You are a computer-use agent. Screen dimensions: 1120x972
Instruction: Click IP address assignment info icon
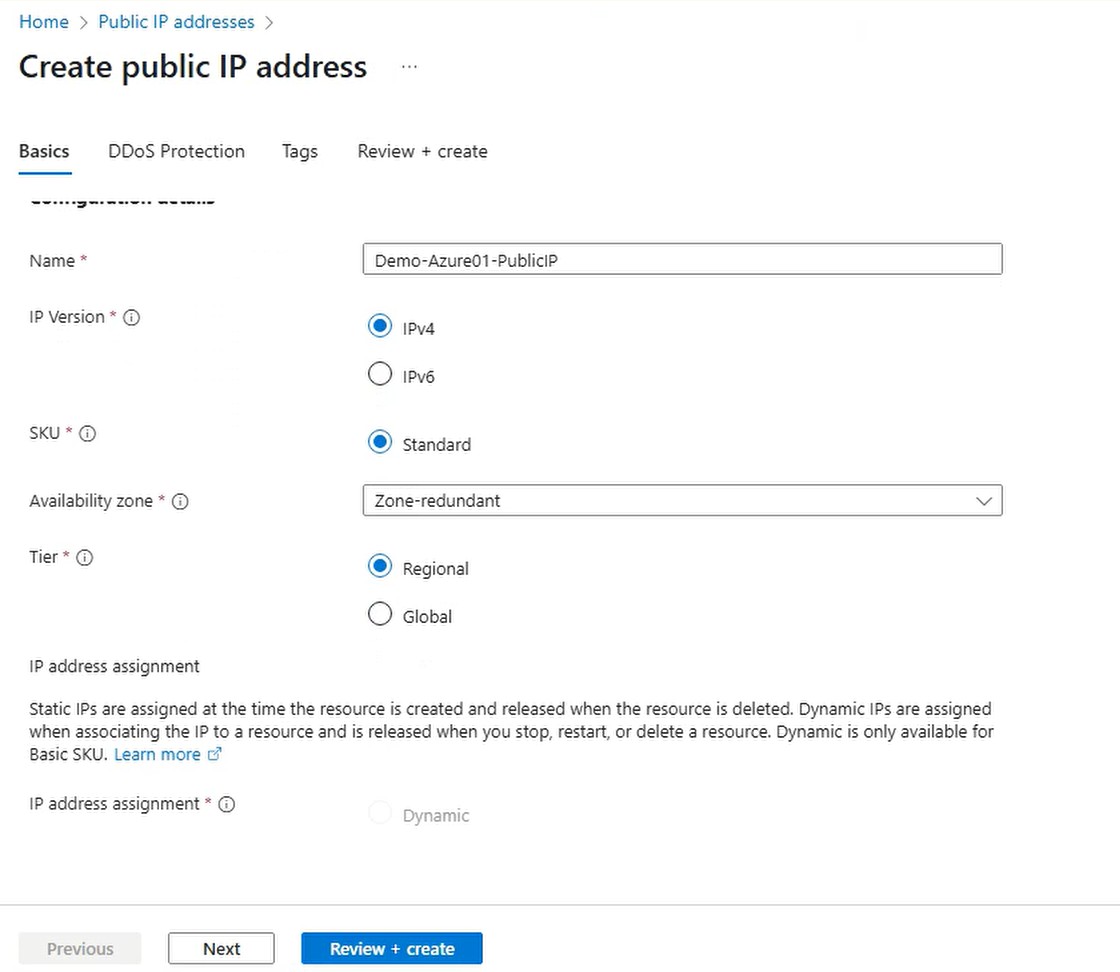pyautogui.click(x=227, y=804)
